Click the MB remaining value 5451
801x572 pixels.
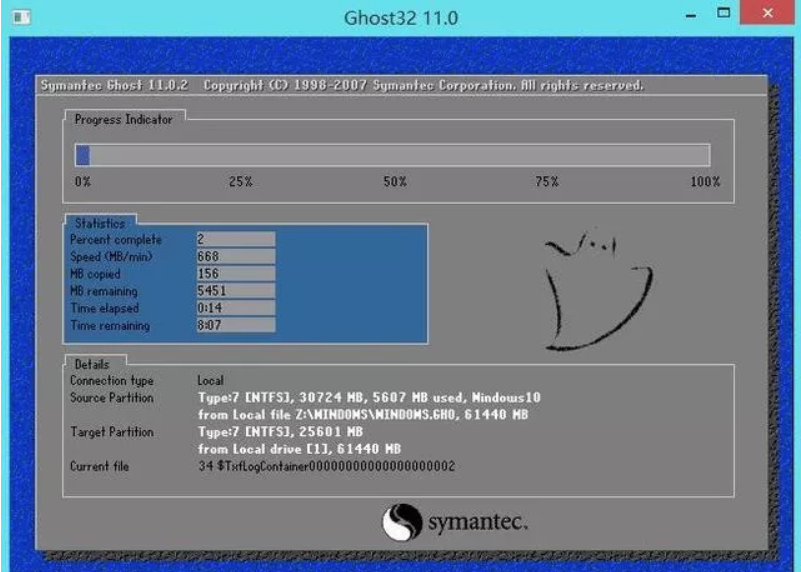(235, 291)
